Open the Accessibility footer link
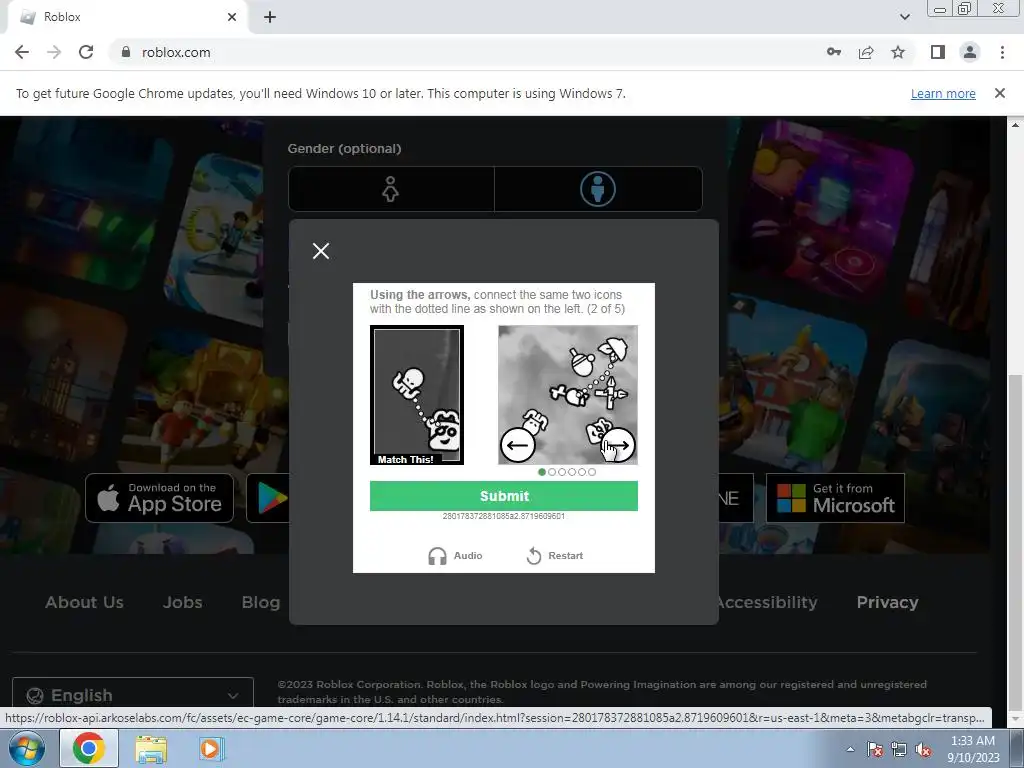The image size is (1024, 768). click(767, 602)
